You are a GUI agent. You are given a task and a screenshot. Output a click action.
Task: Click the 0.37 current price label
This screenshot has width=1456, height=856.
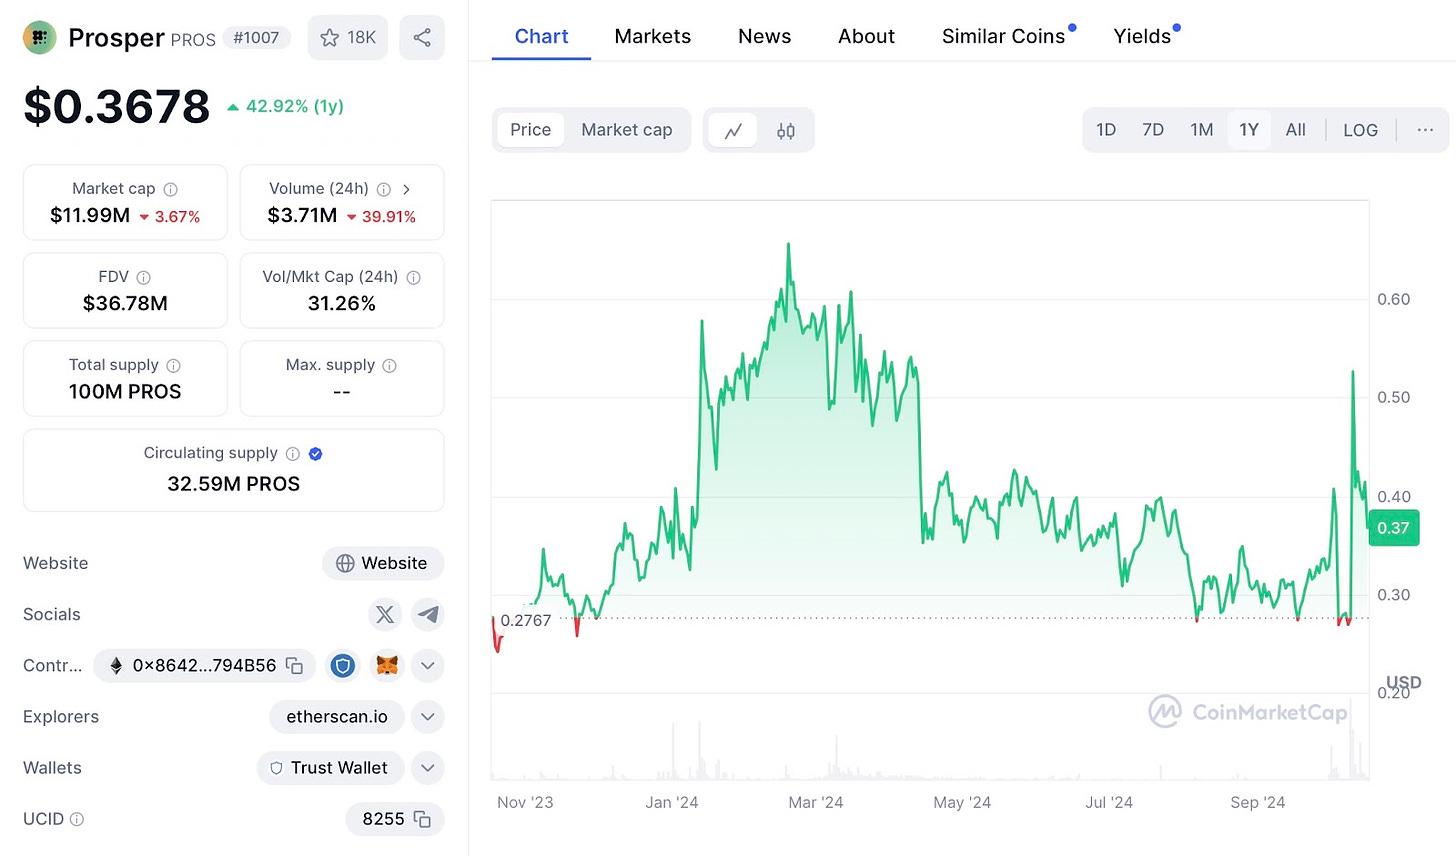(x=1394, y=528)
